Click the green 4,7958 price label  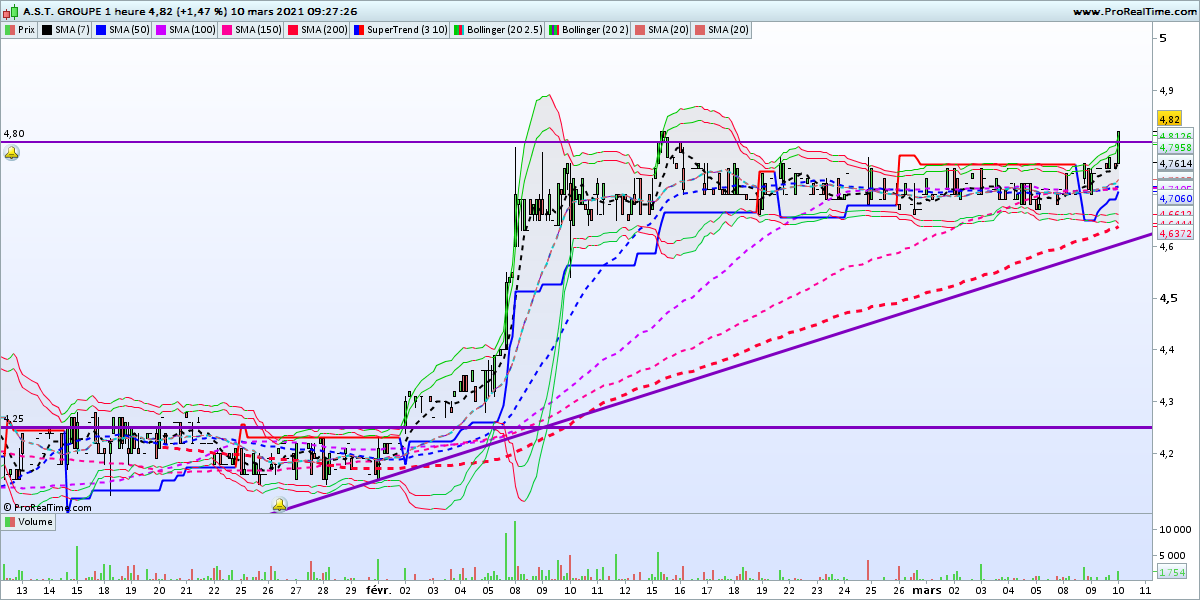pos(1173,147)
